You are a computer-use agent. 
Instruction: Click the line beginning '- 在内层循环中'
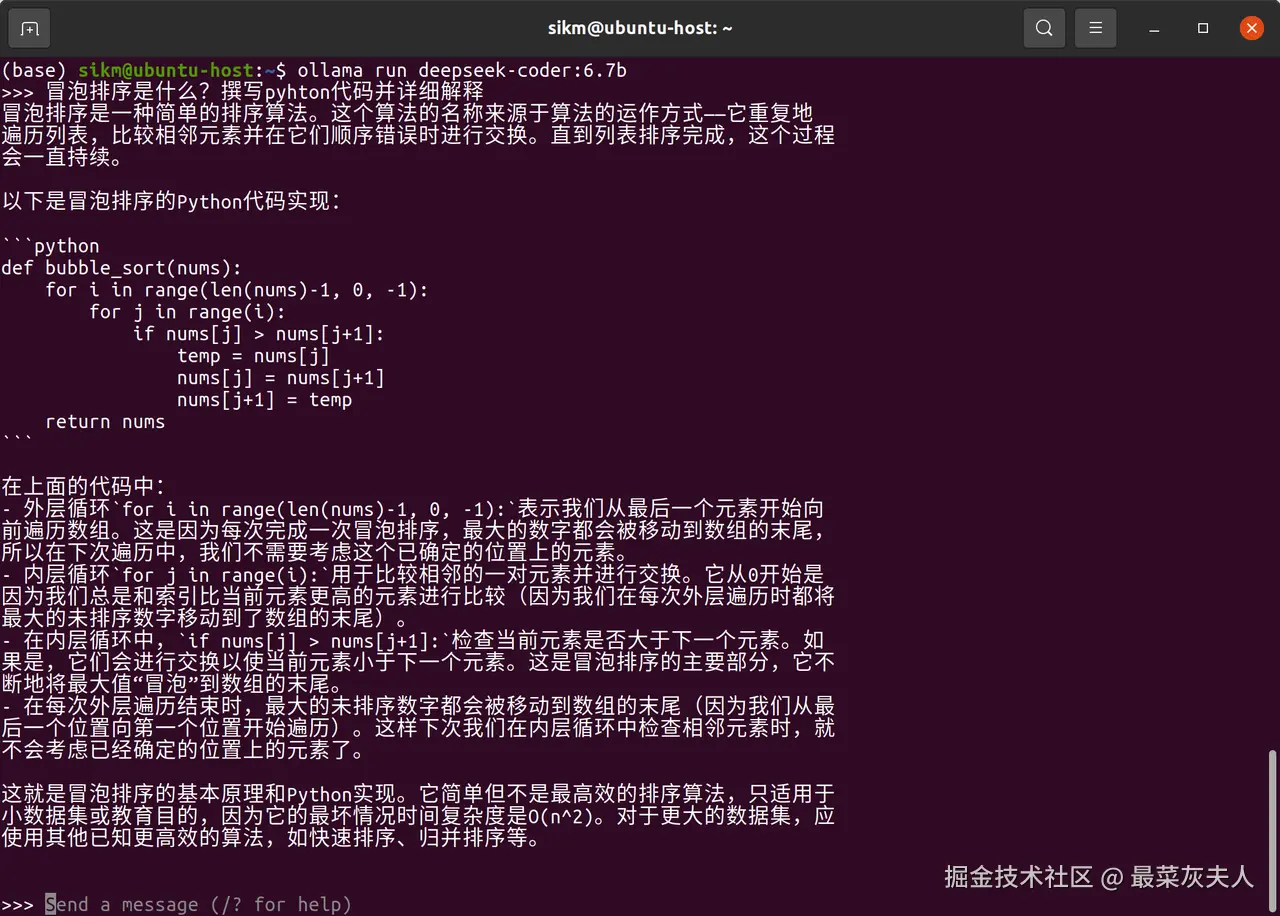coord(412,641)
